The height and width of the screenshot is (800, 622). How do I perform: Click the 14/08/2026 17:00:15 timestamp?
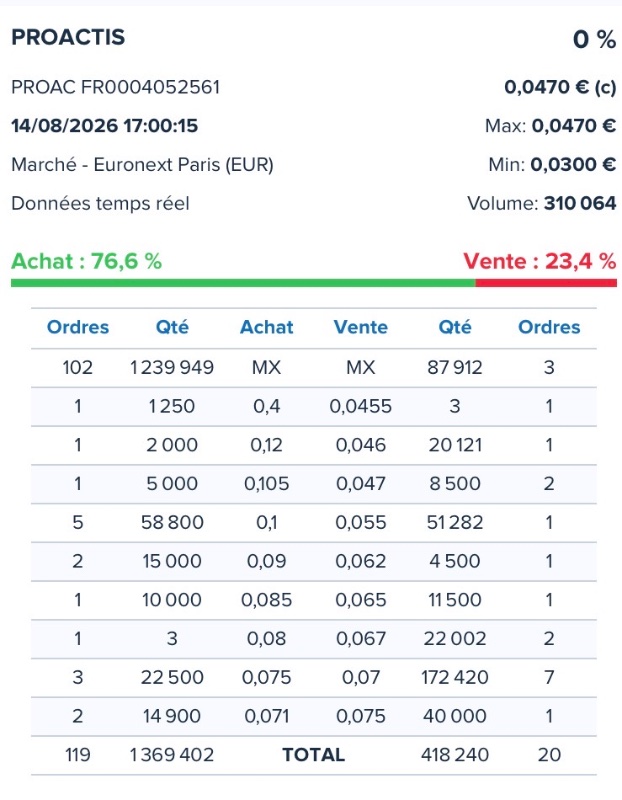[105, 126]
